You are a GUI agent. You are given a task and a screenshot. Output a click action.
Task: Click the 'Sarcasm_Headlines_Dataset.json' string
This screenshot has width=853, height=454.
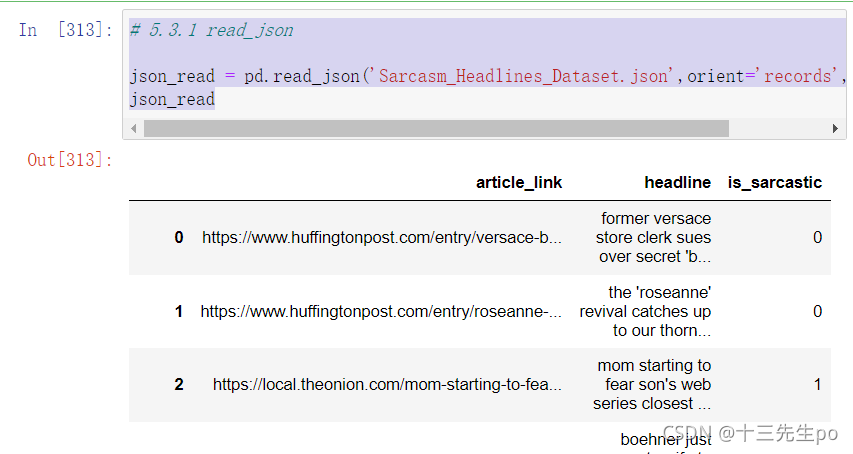[x=522, y=76]
